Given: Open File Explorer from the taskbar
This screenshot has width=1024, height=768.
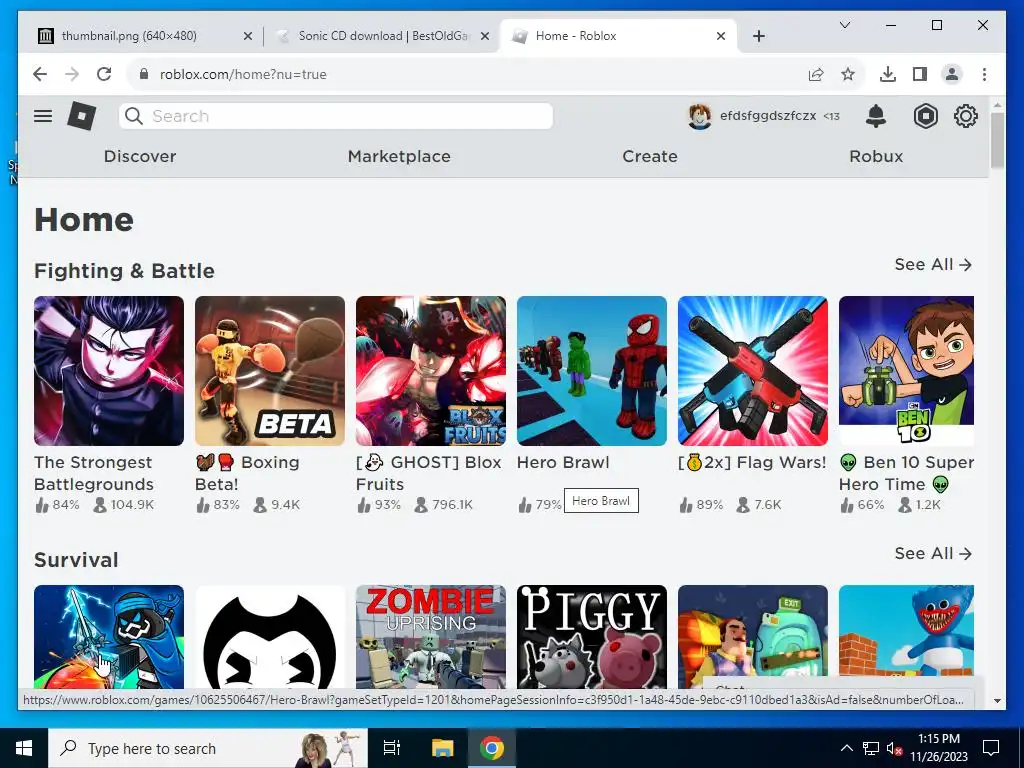Looking at the screenshot, I should (x=442, y=748).
